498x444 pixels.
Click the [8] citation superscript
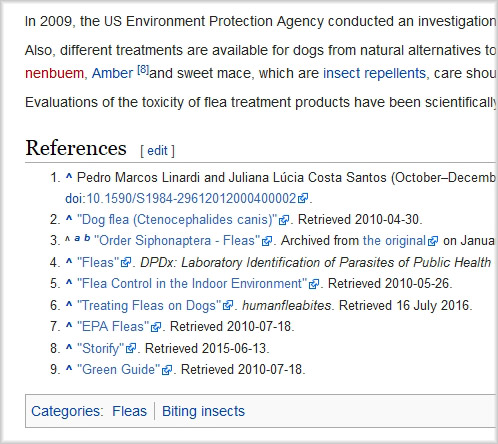(x=143, y=70)
